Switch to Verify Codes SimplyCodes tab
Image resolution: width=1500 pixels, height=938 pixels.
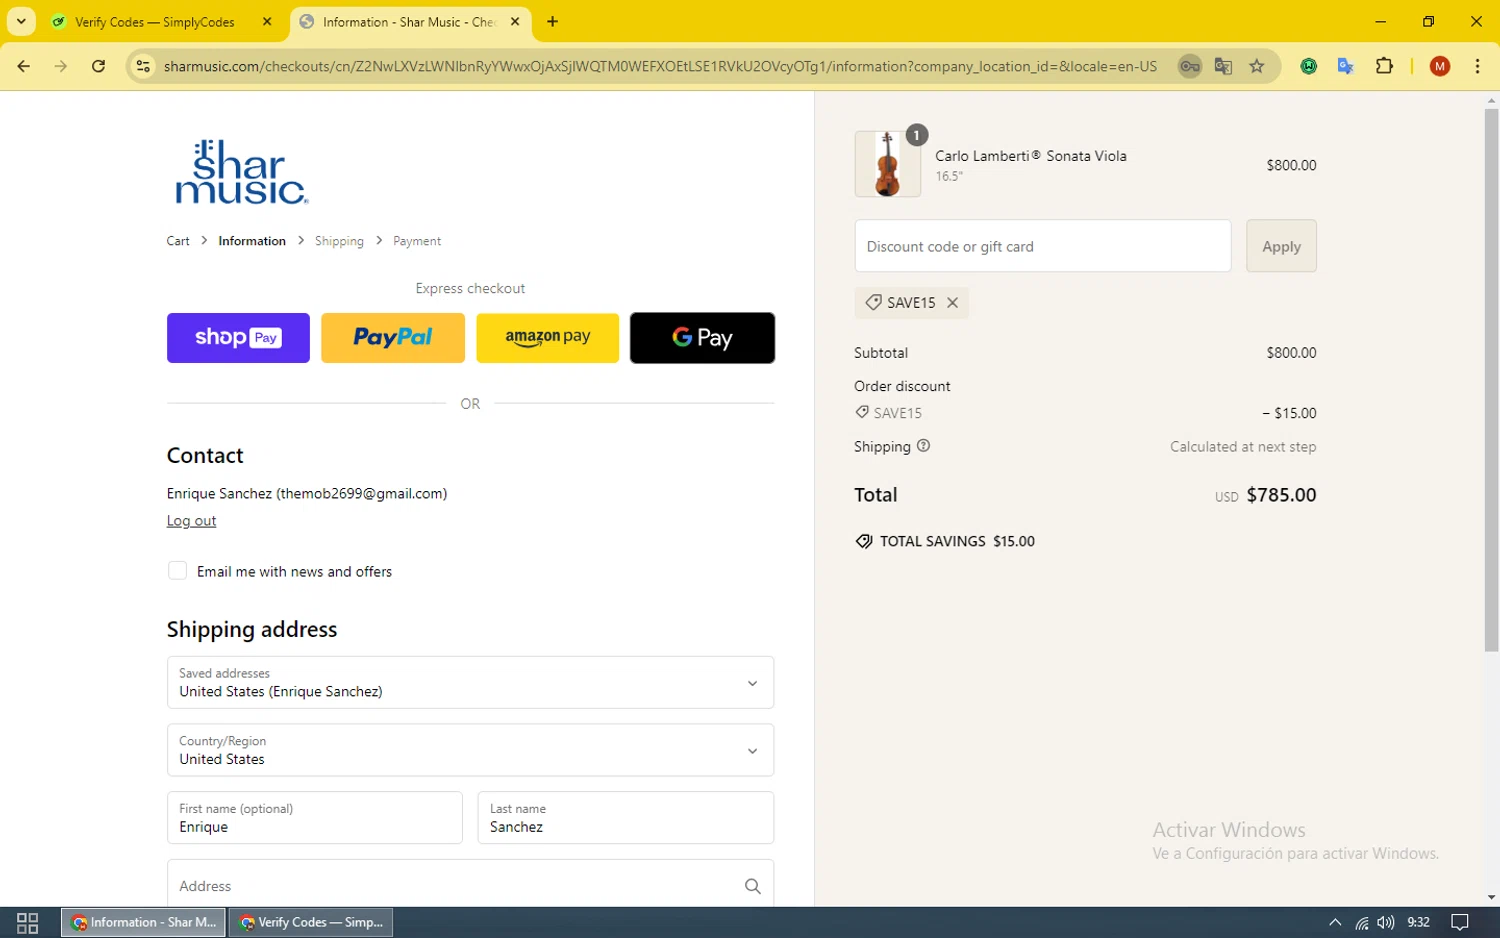tap(155, 21)
